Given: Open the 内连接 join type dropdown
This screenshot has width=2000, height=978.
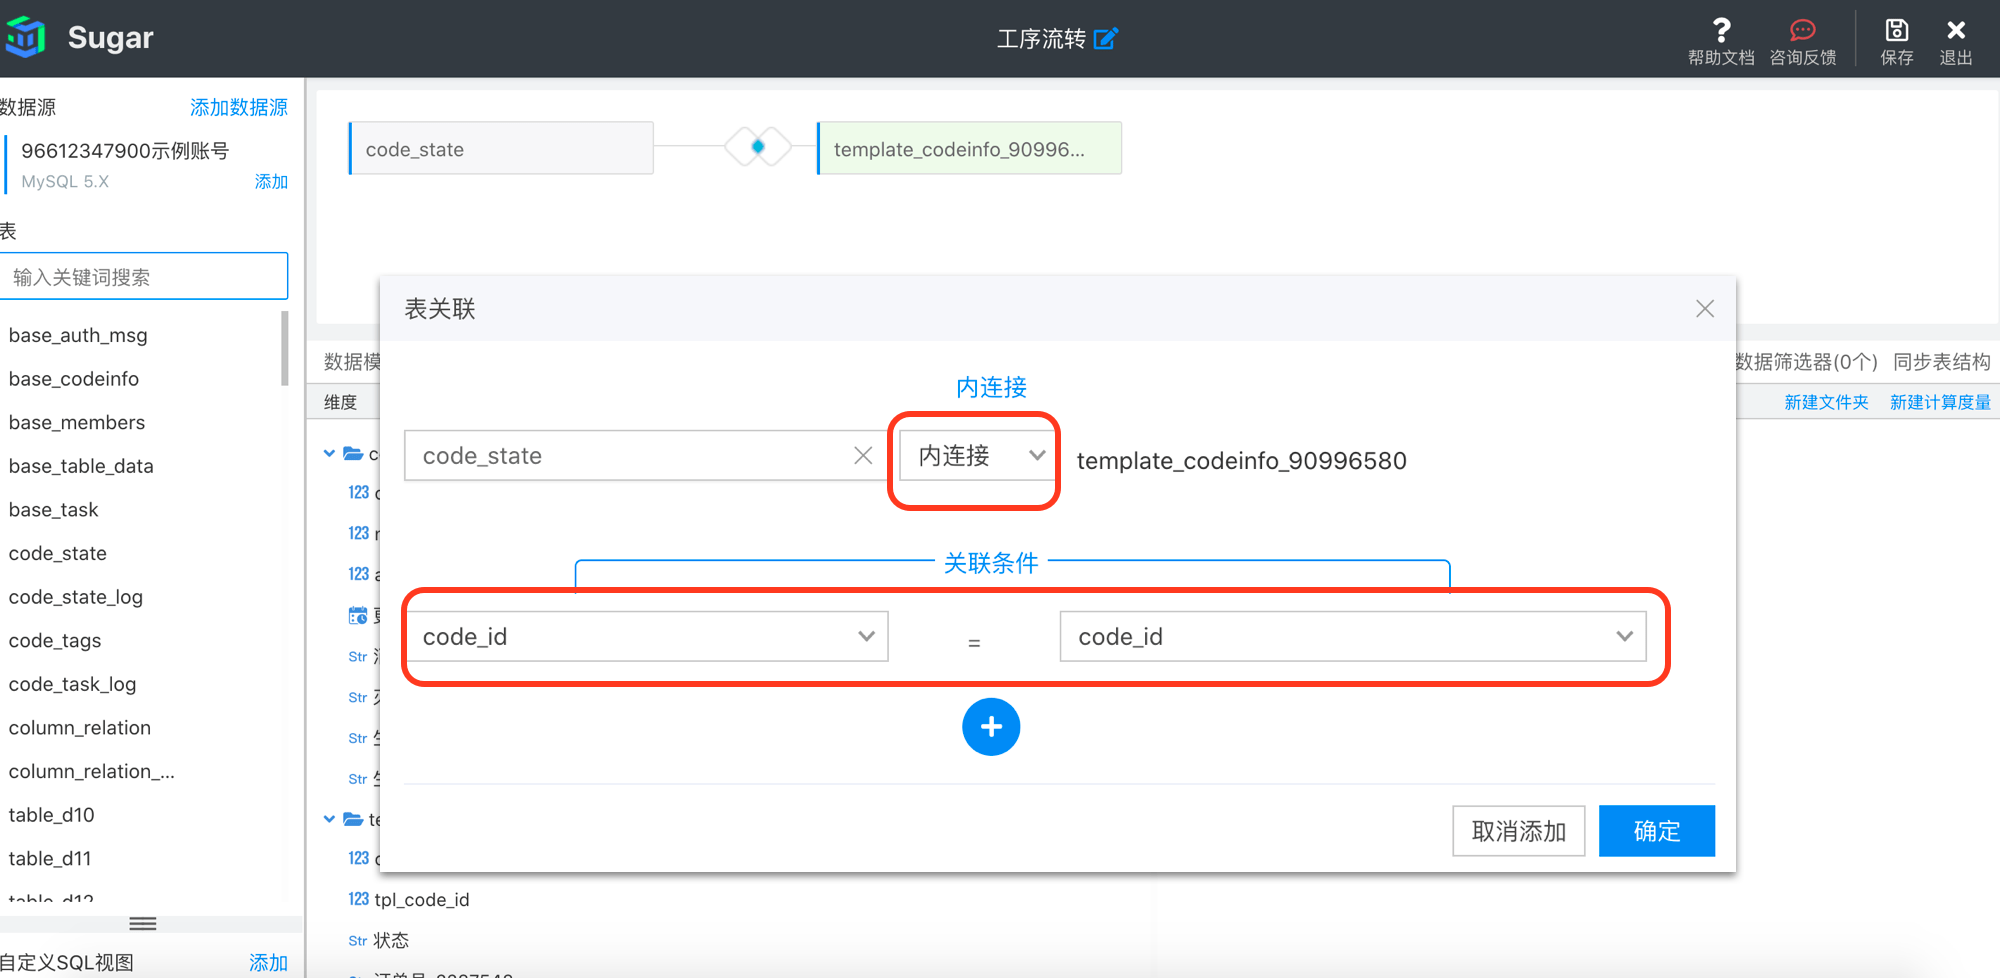Looking at the screenshot, I should pyautogui.click(x=974, y=455).
